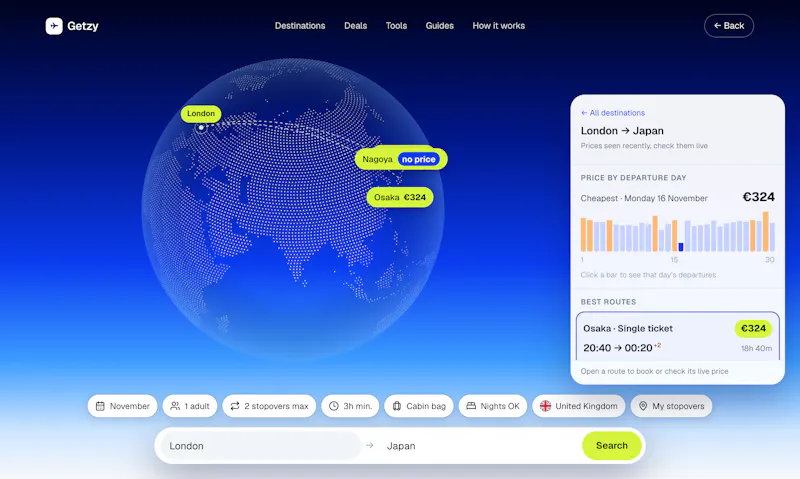Open the Guides menu item
This screenshot has width=800, height=479.
tap(440, 26)
